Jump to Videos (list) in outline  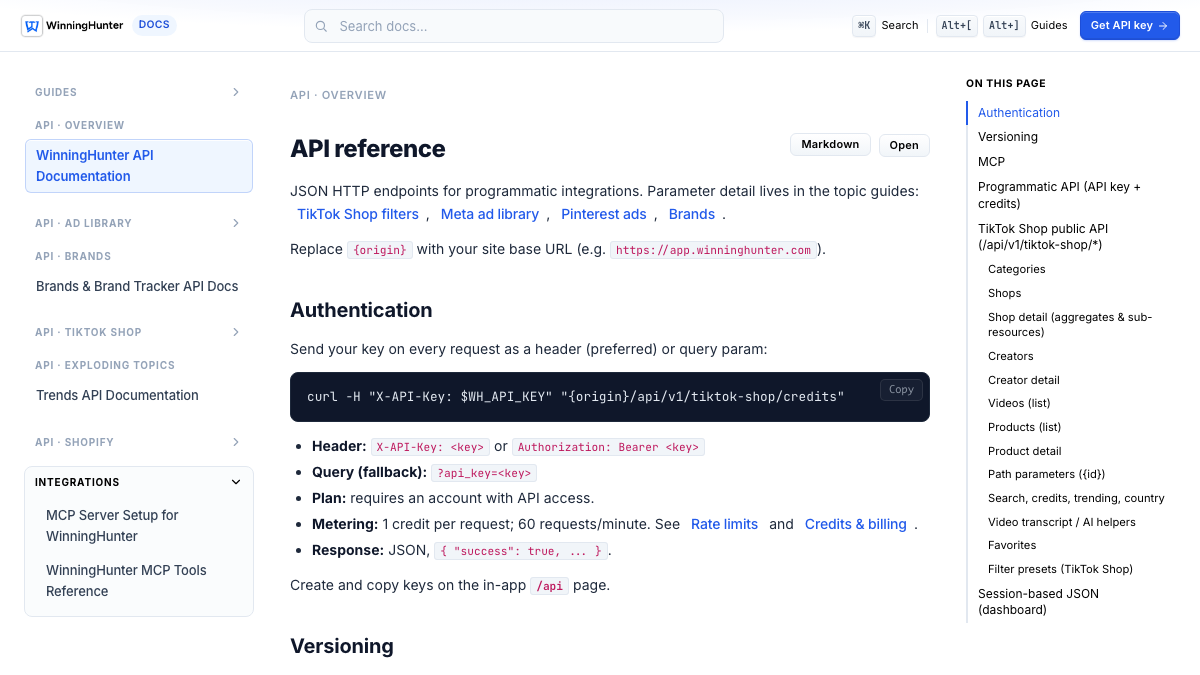pos(1019,403)
